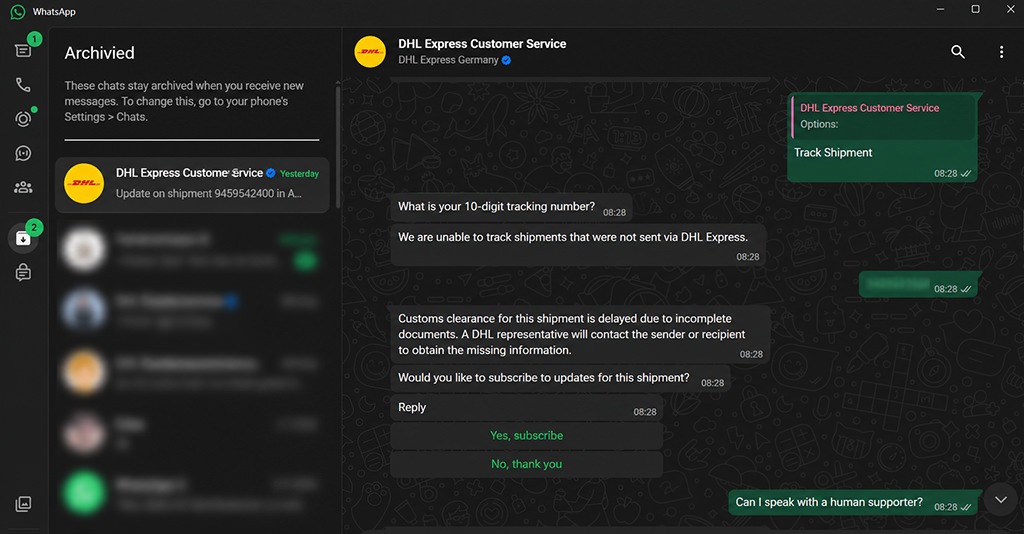Open the Channels icon in sidebar
The image size is (1024, 534).
pos(23,153)
